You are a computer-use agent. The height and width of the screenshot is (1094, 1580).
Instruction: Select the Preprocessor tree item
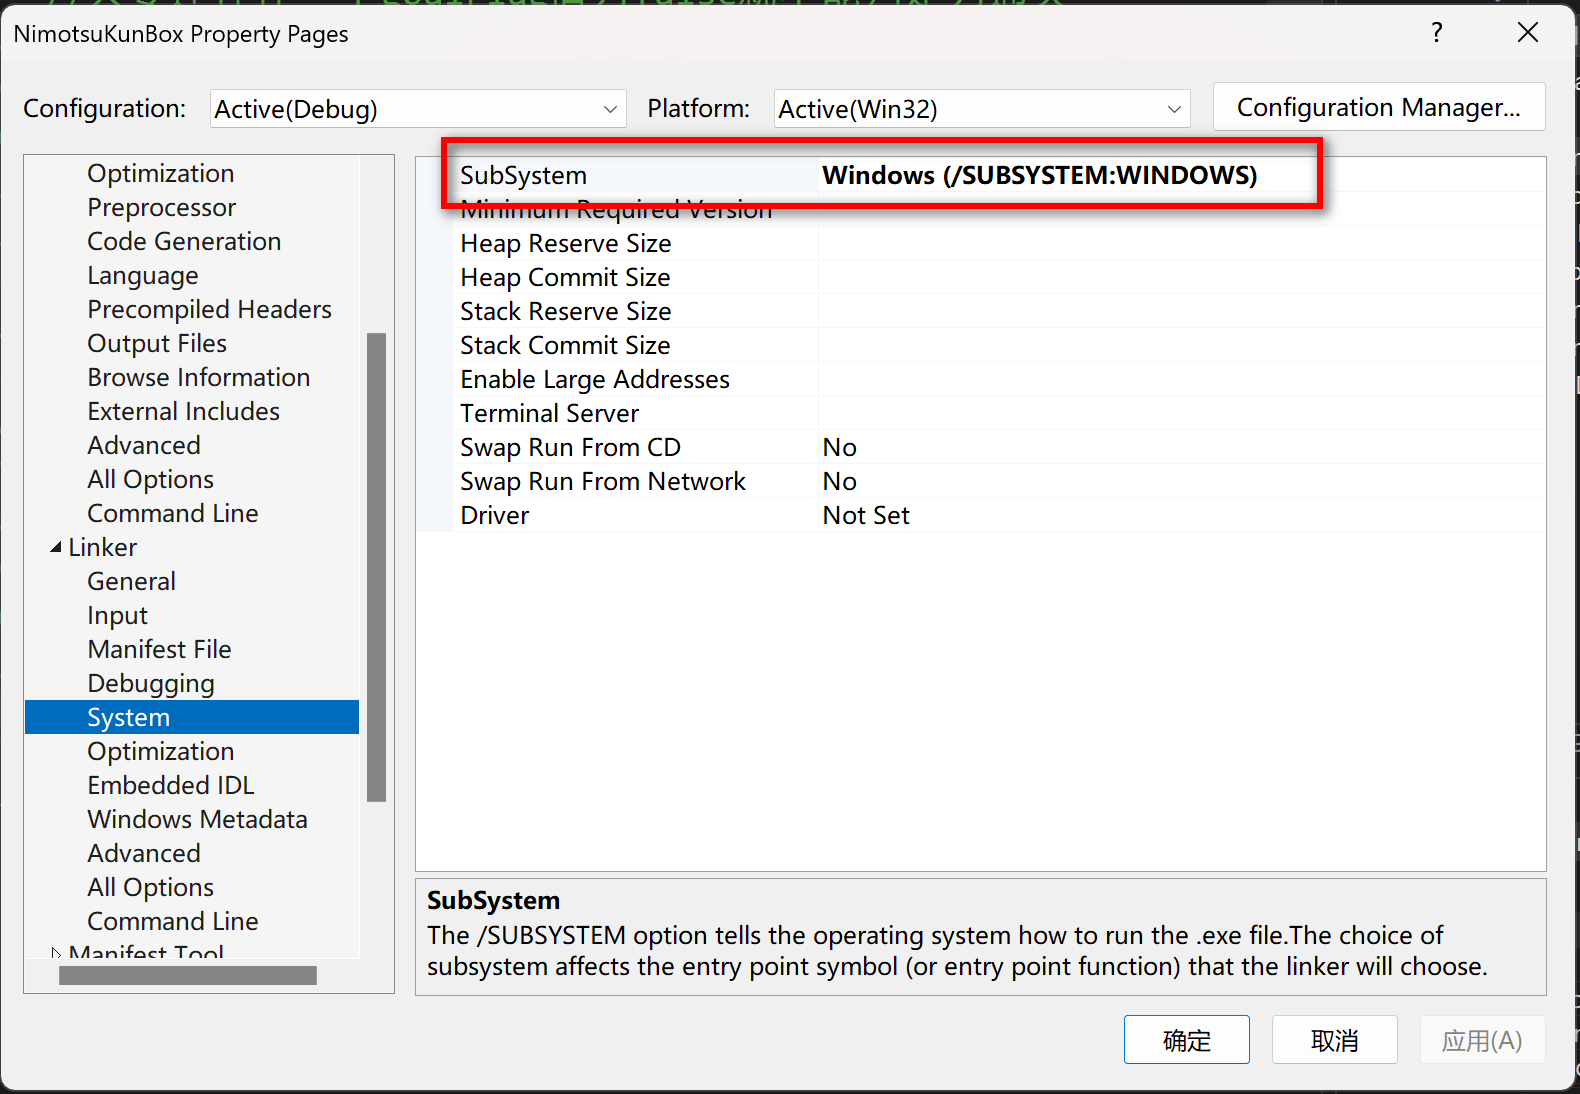(161, 207)
